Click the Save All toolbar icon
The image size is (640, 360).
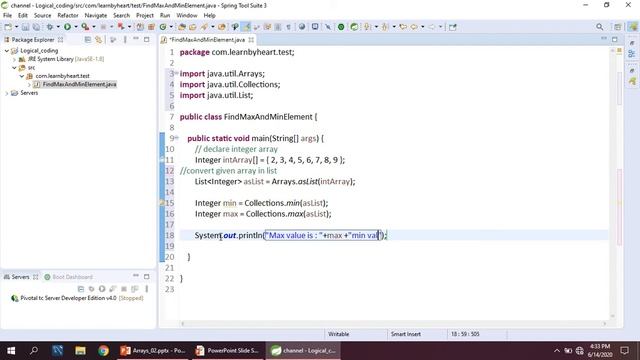tap(36, 27)
